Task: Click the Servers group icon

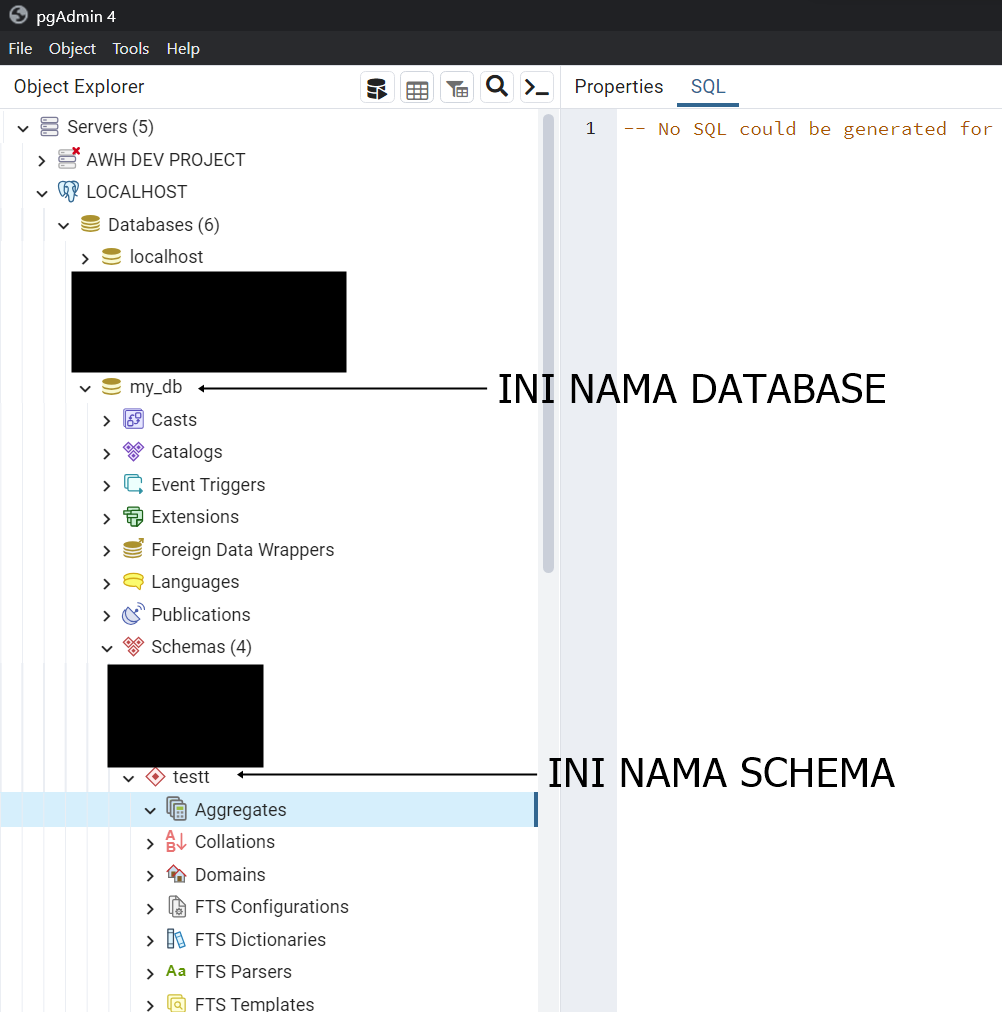Action: click(50, 127)
